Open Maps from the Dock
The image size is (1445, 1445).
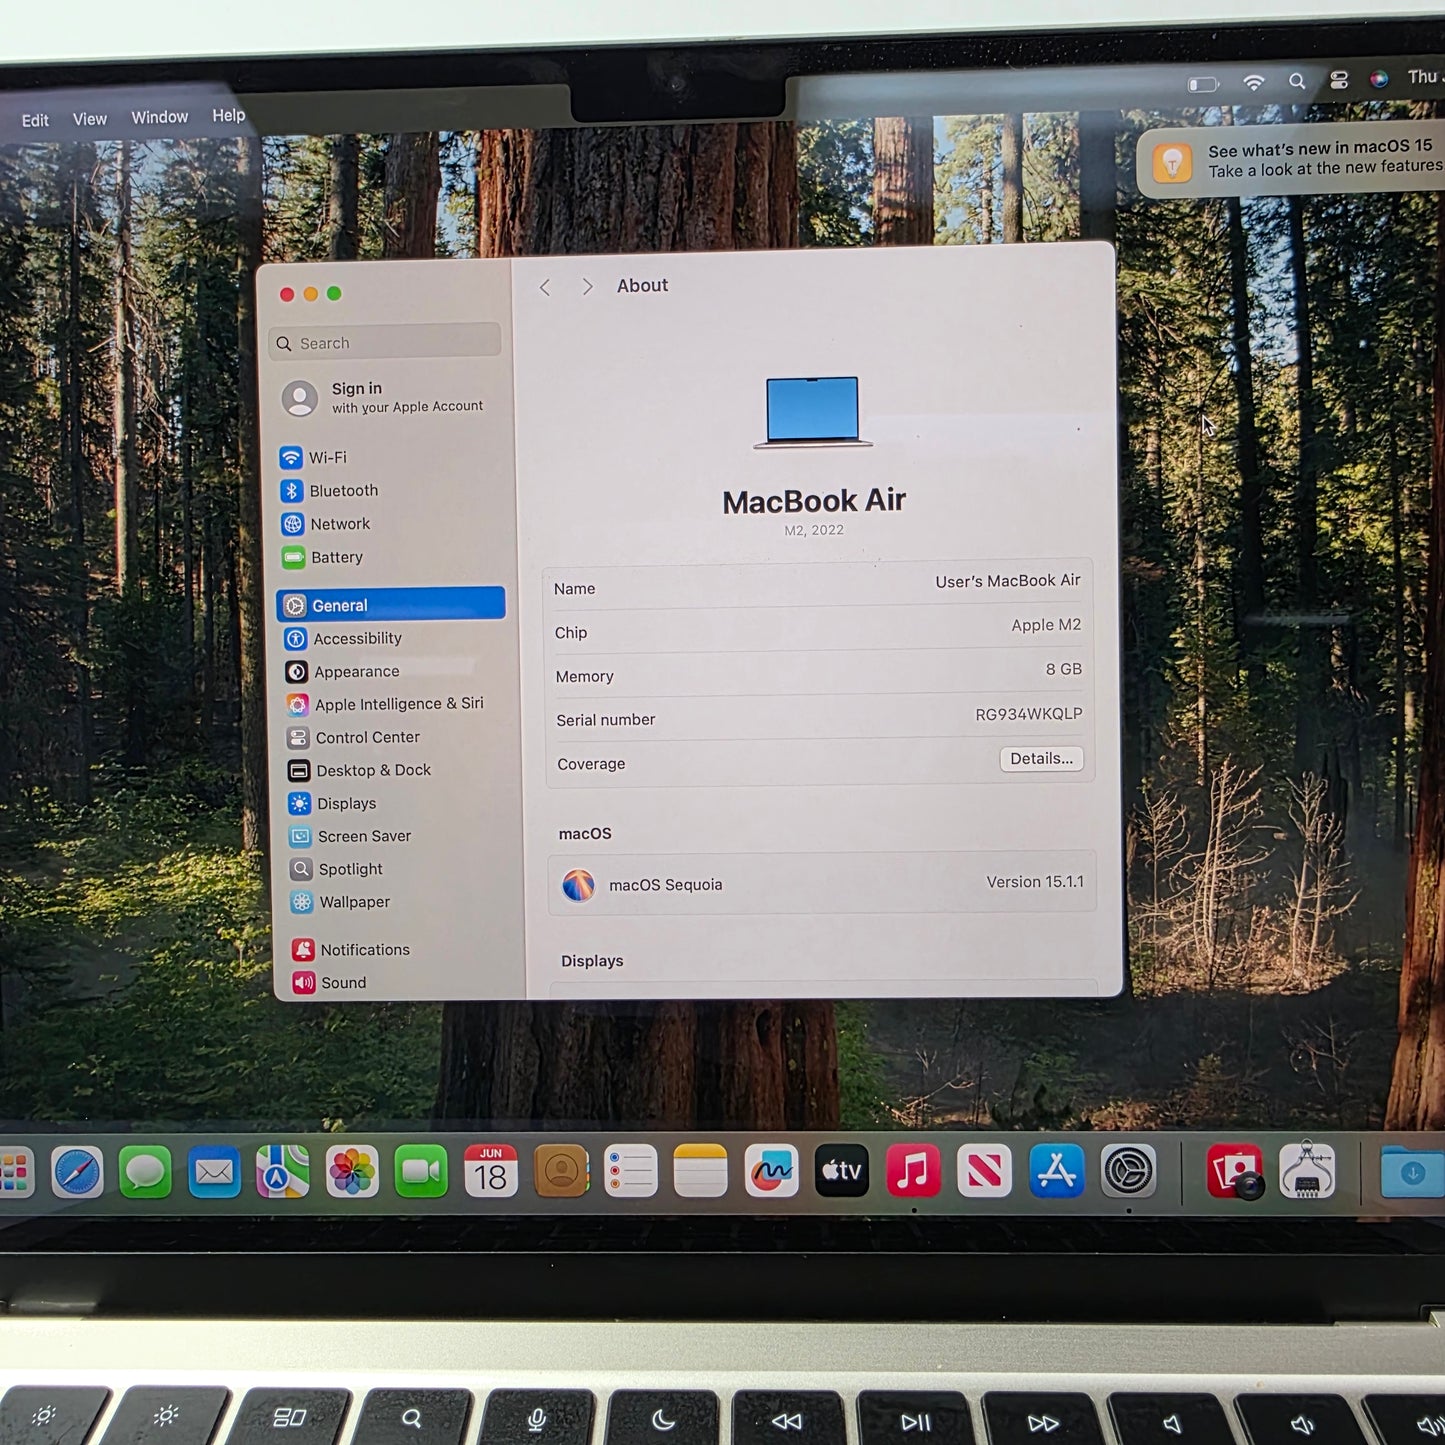coord(282,1172)
